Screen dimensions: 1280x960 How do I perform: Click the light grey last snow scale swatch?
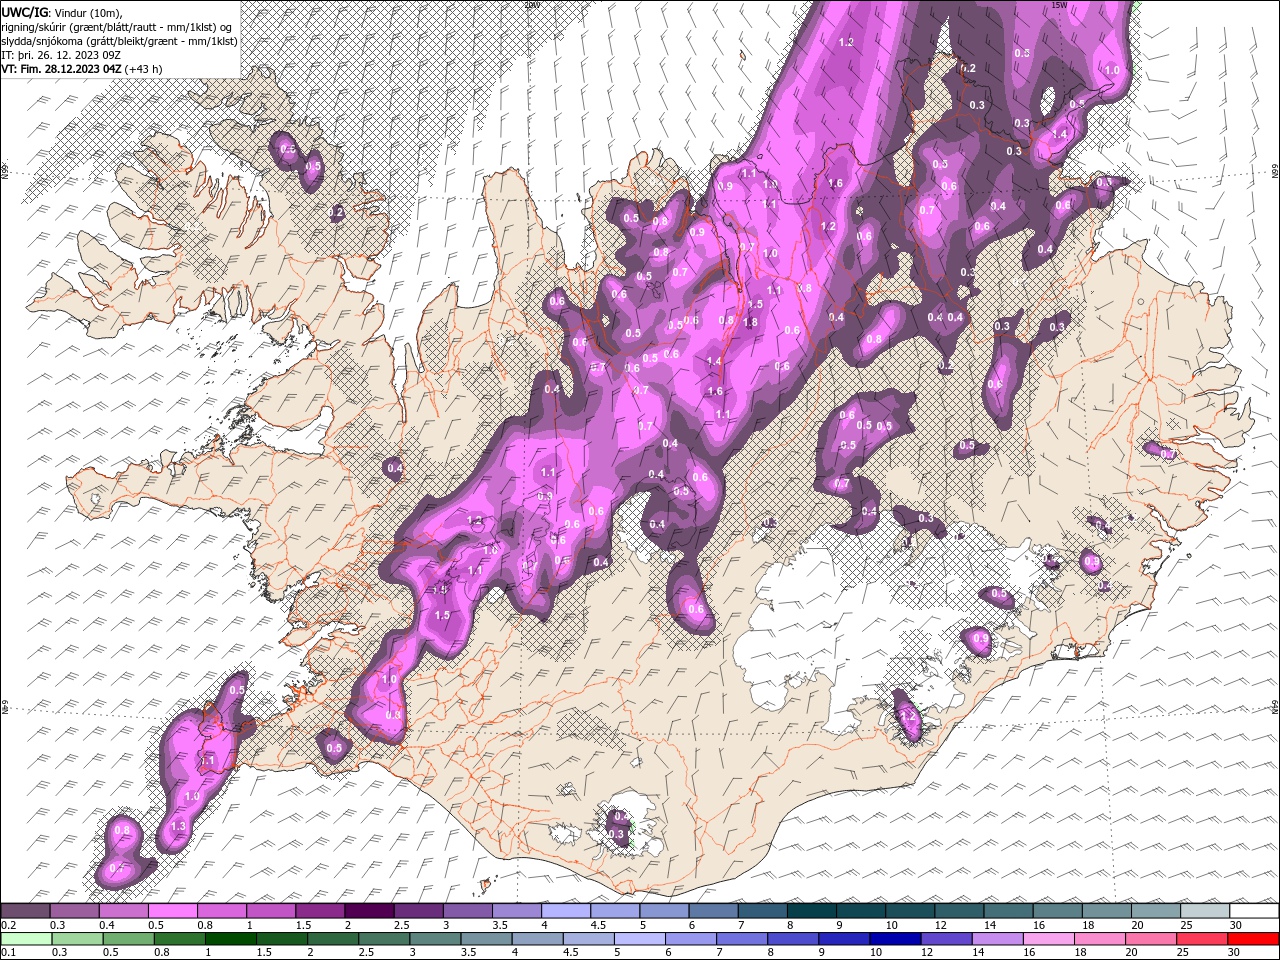[1205, 911]
